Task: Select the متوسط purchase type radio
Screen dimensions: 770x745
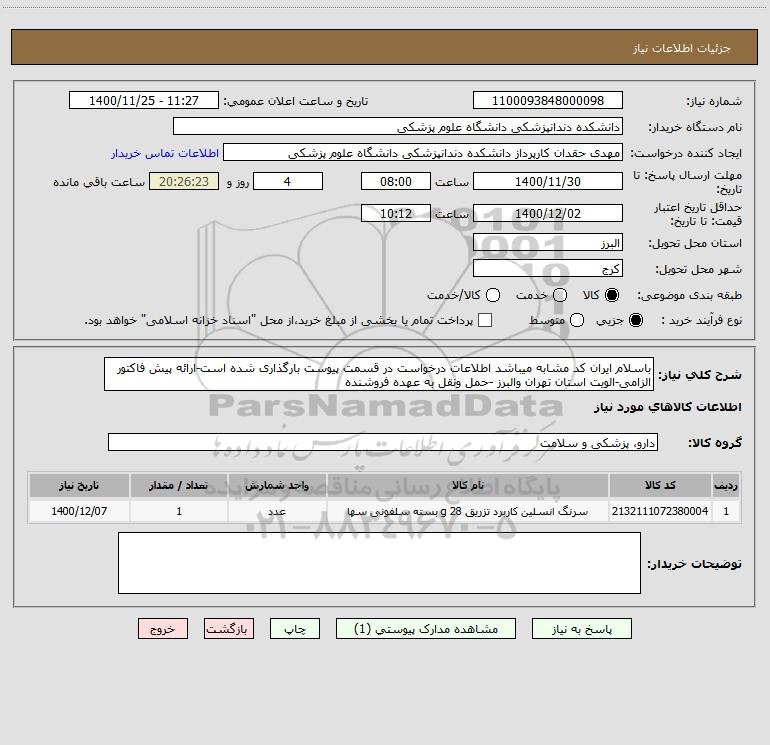Action: tap(577, 320)
